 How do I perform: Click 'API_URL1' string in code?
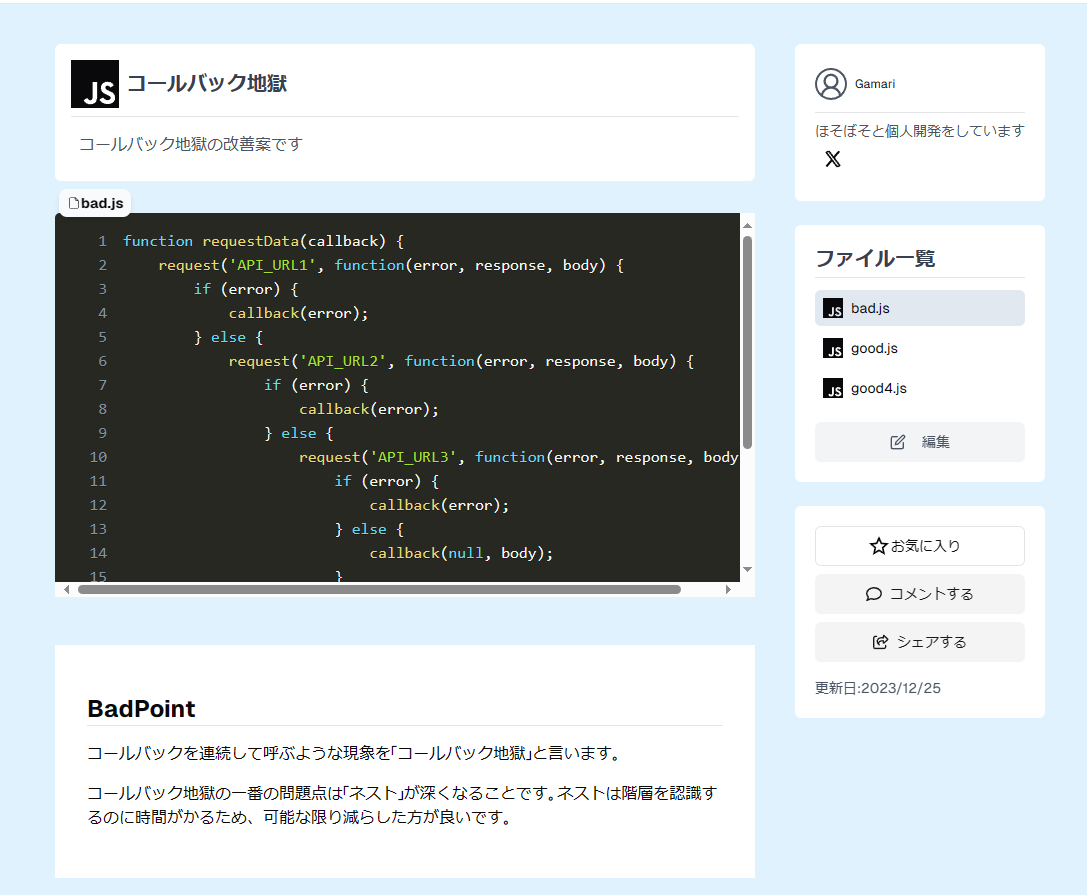pyautogui.click(x=272, y=266)
